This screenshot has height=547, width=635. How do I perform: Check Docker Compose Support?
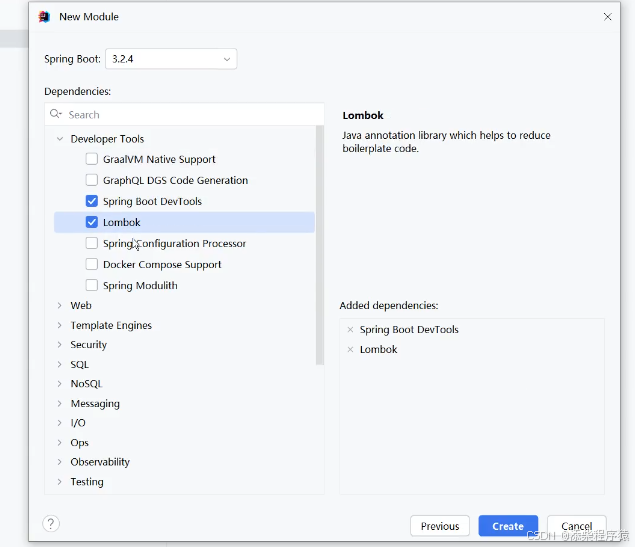coord(92,264)
